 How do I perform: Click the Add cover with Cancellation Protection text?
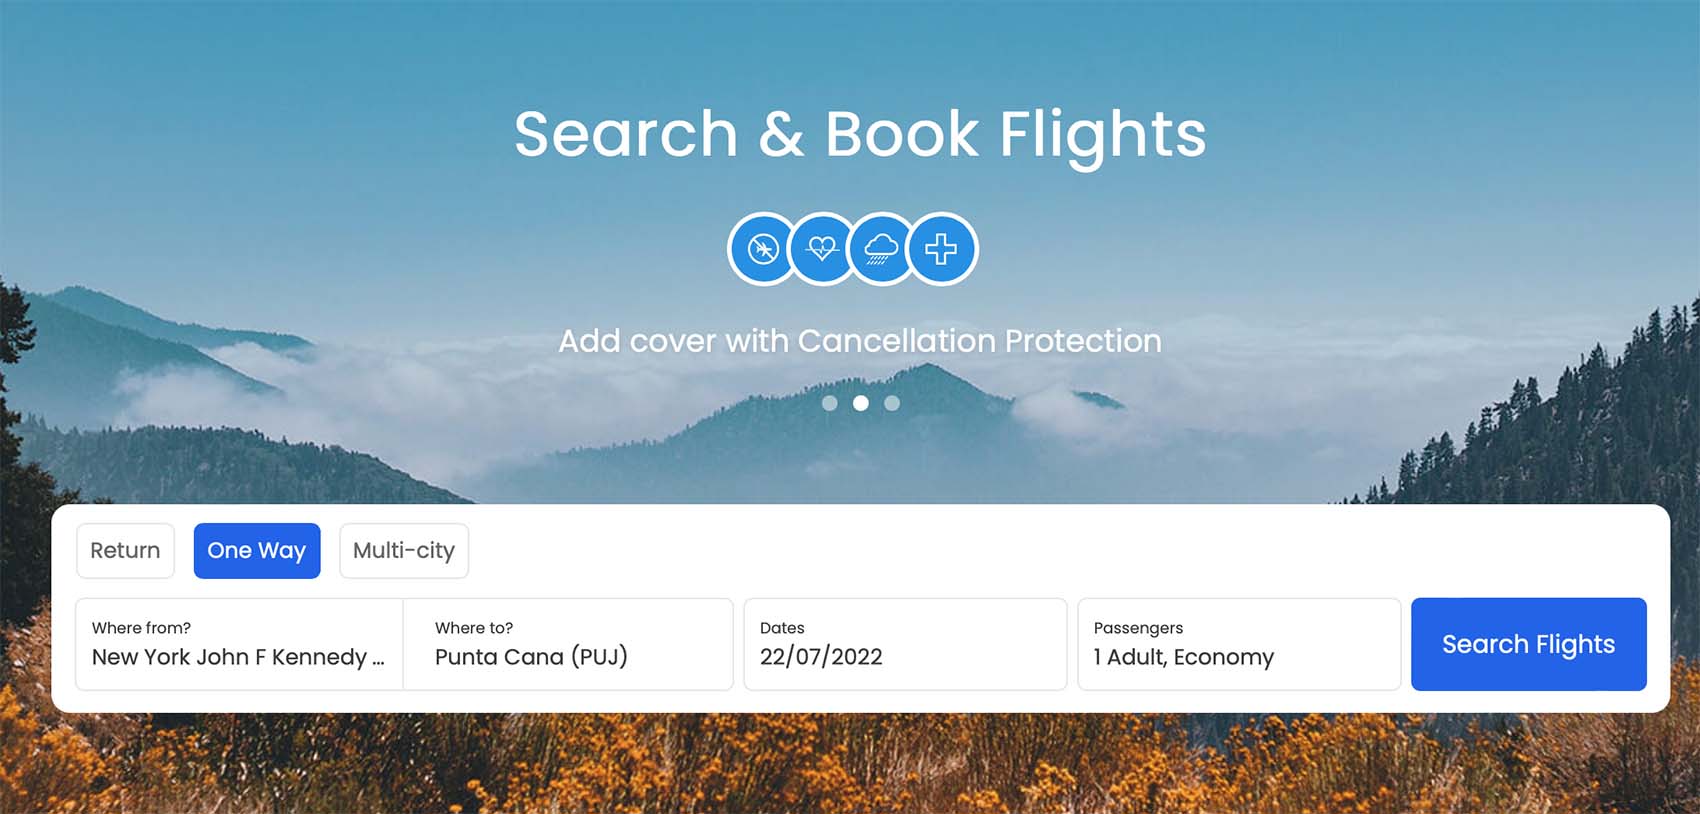coord(860,341)
